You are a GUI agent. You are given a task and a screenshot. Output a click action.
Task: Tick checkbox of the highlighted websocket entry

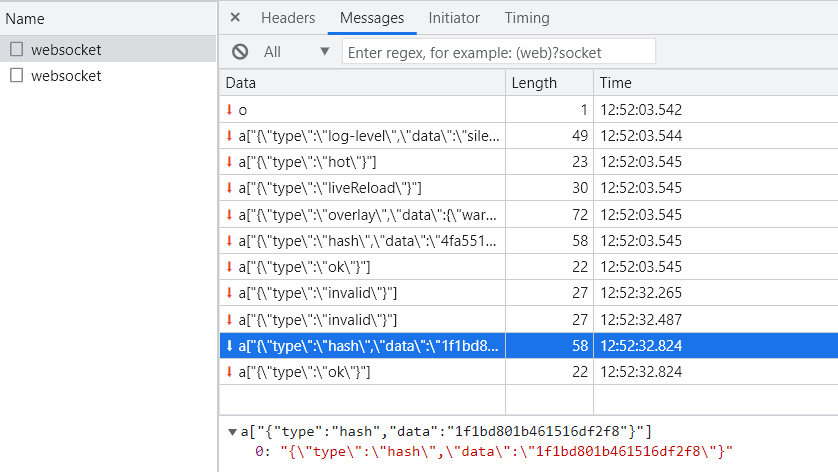(17, 49)
